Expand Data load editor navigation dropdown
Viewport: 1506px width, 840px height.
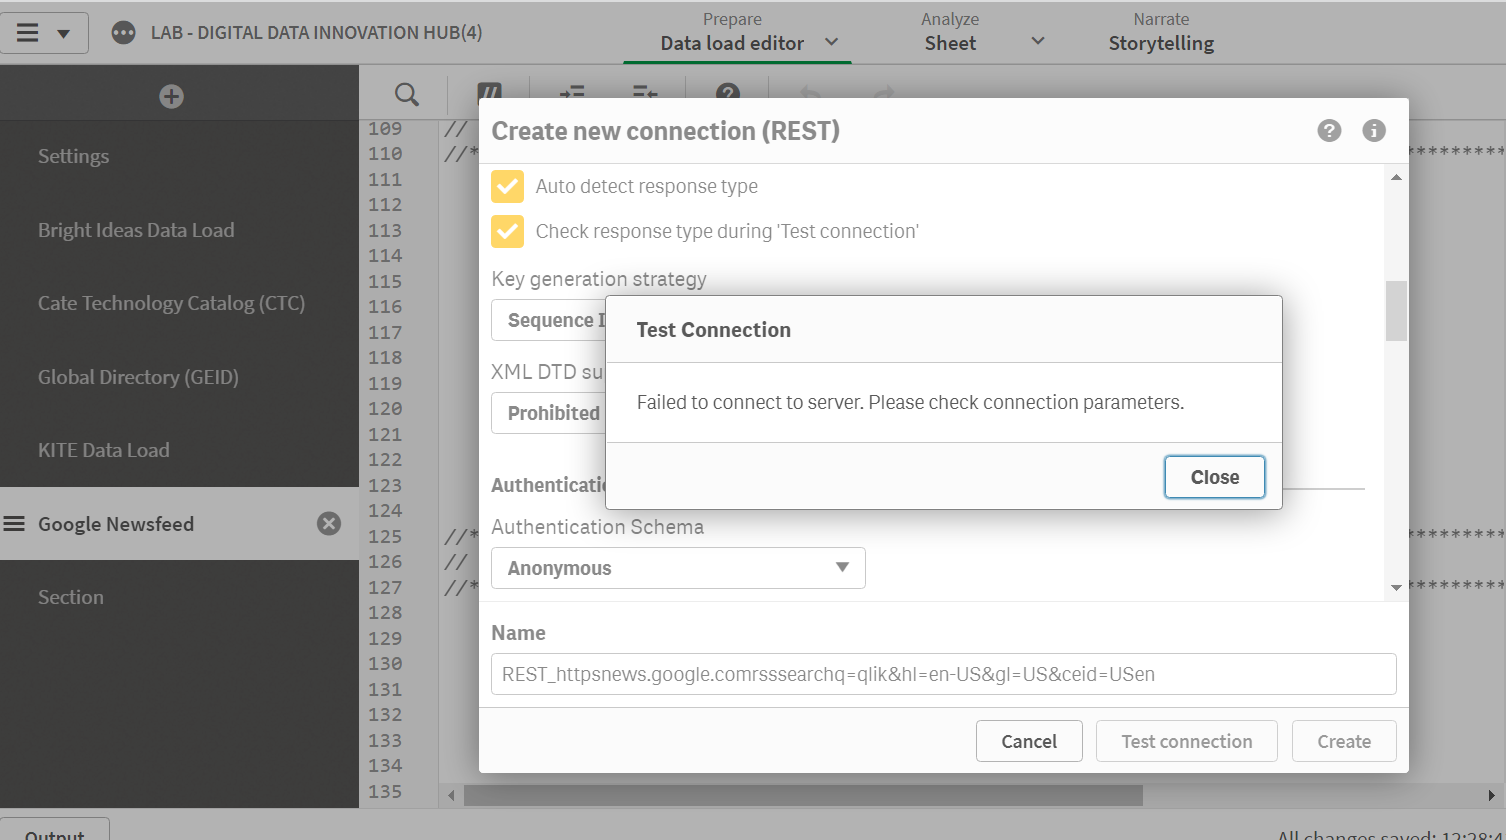click(831, 42)
